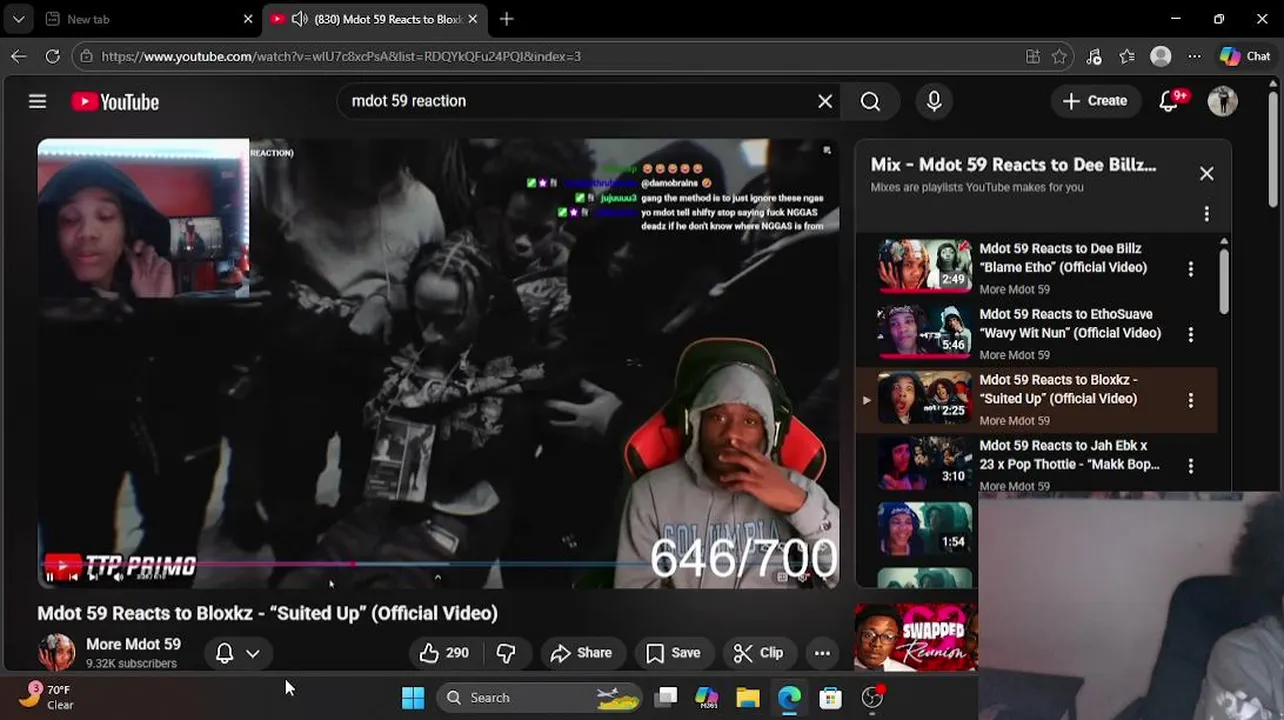This screenshot has width=1284, height=720.
Task: Save the video to a playlist
Action: click(x=673, y=653)
